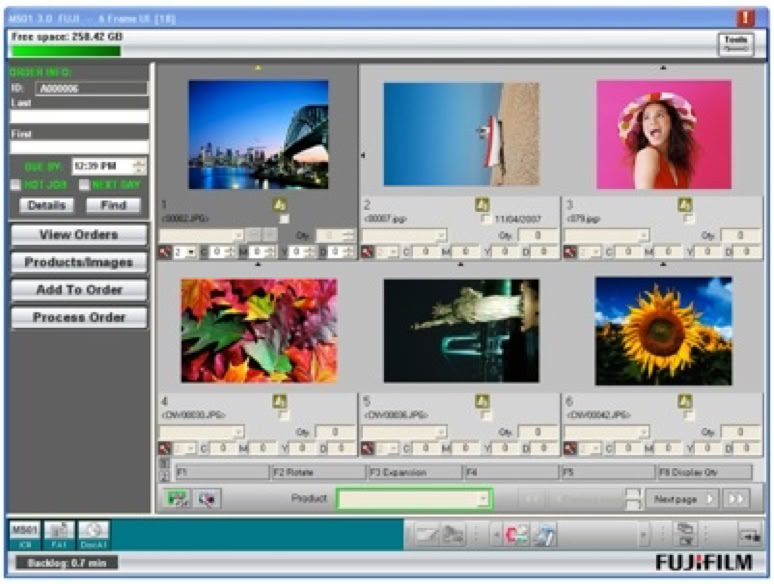The image size is (774, 584).
Task: Select the autumn leaves thumbnail
Action: (259, 330)
